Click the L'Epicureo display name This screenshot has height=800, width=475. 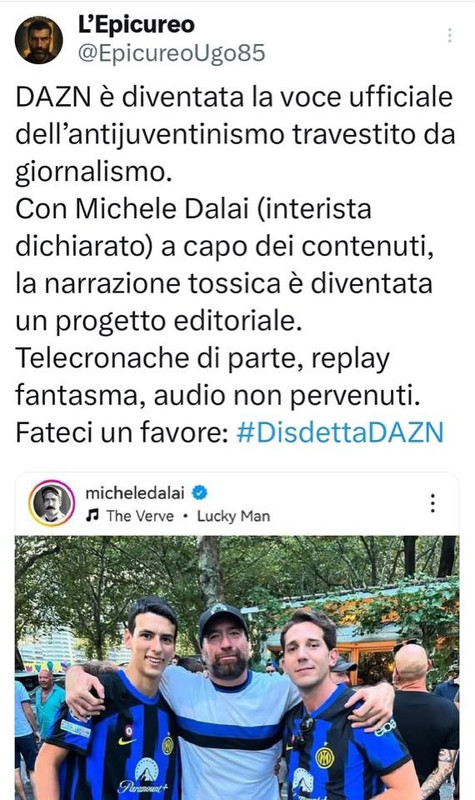[x=136, y=25]
